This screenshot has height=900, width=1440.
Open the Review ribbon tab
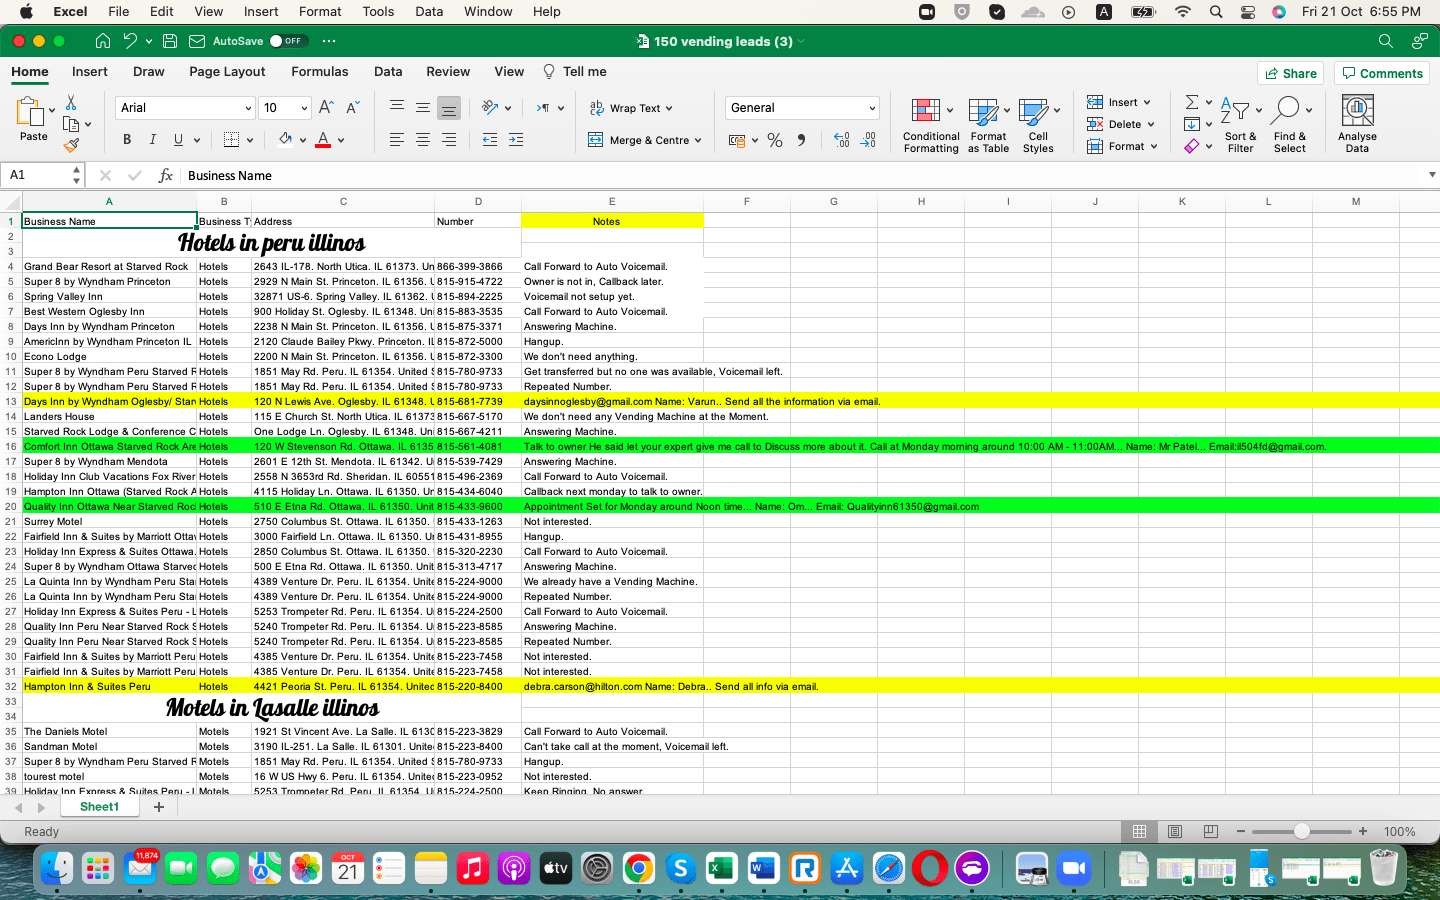click(x=448, y=72)
